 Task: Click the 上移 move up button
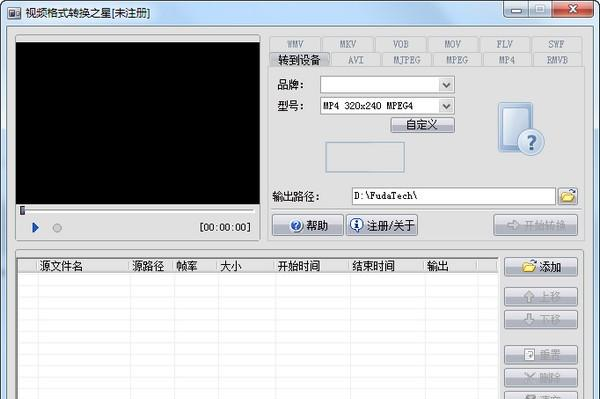(x=541, y=297)
